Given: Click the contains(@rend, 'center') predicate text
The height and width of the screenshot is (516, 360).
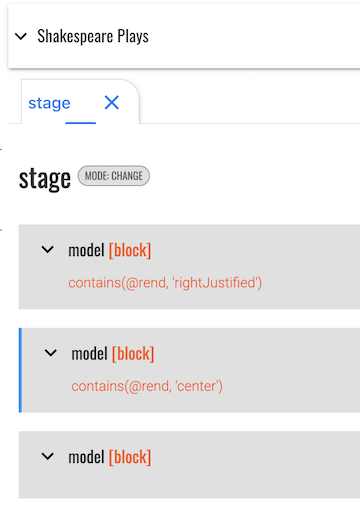Looking at the screenshot, I should [x=147, y=386].
